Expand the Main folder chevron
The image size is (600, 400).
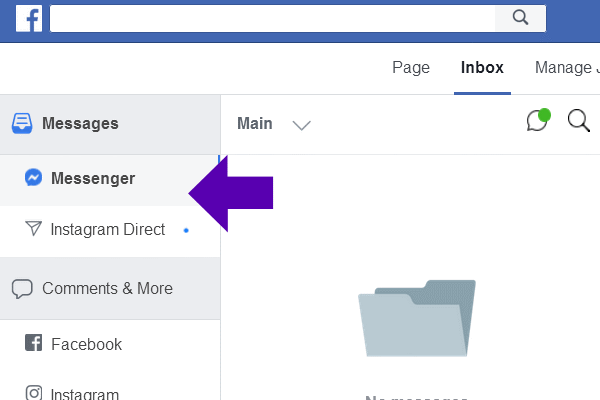tap(301, 125)
